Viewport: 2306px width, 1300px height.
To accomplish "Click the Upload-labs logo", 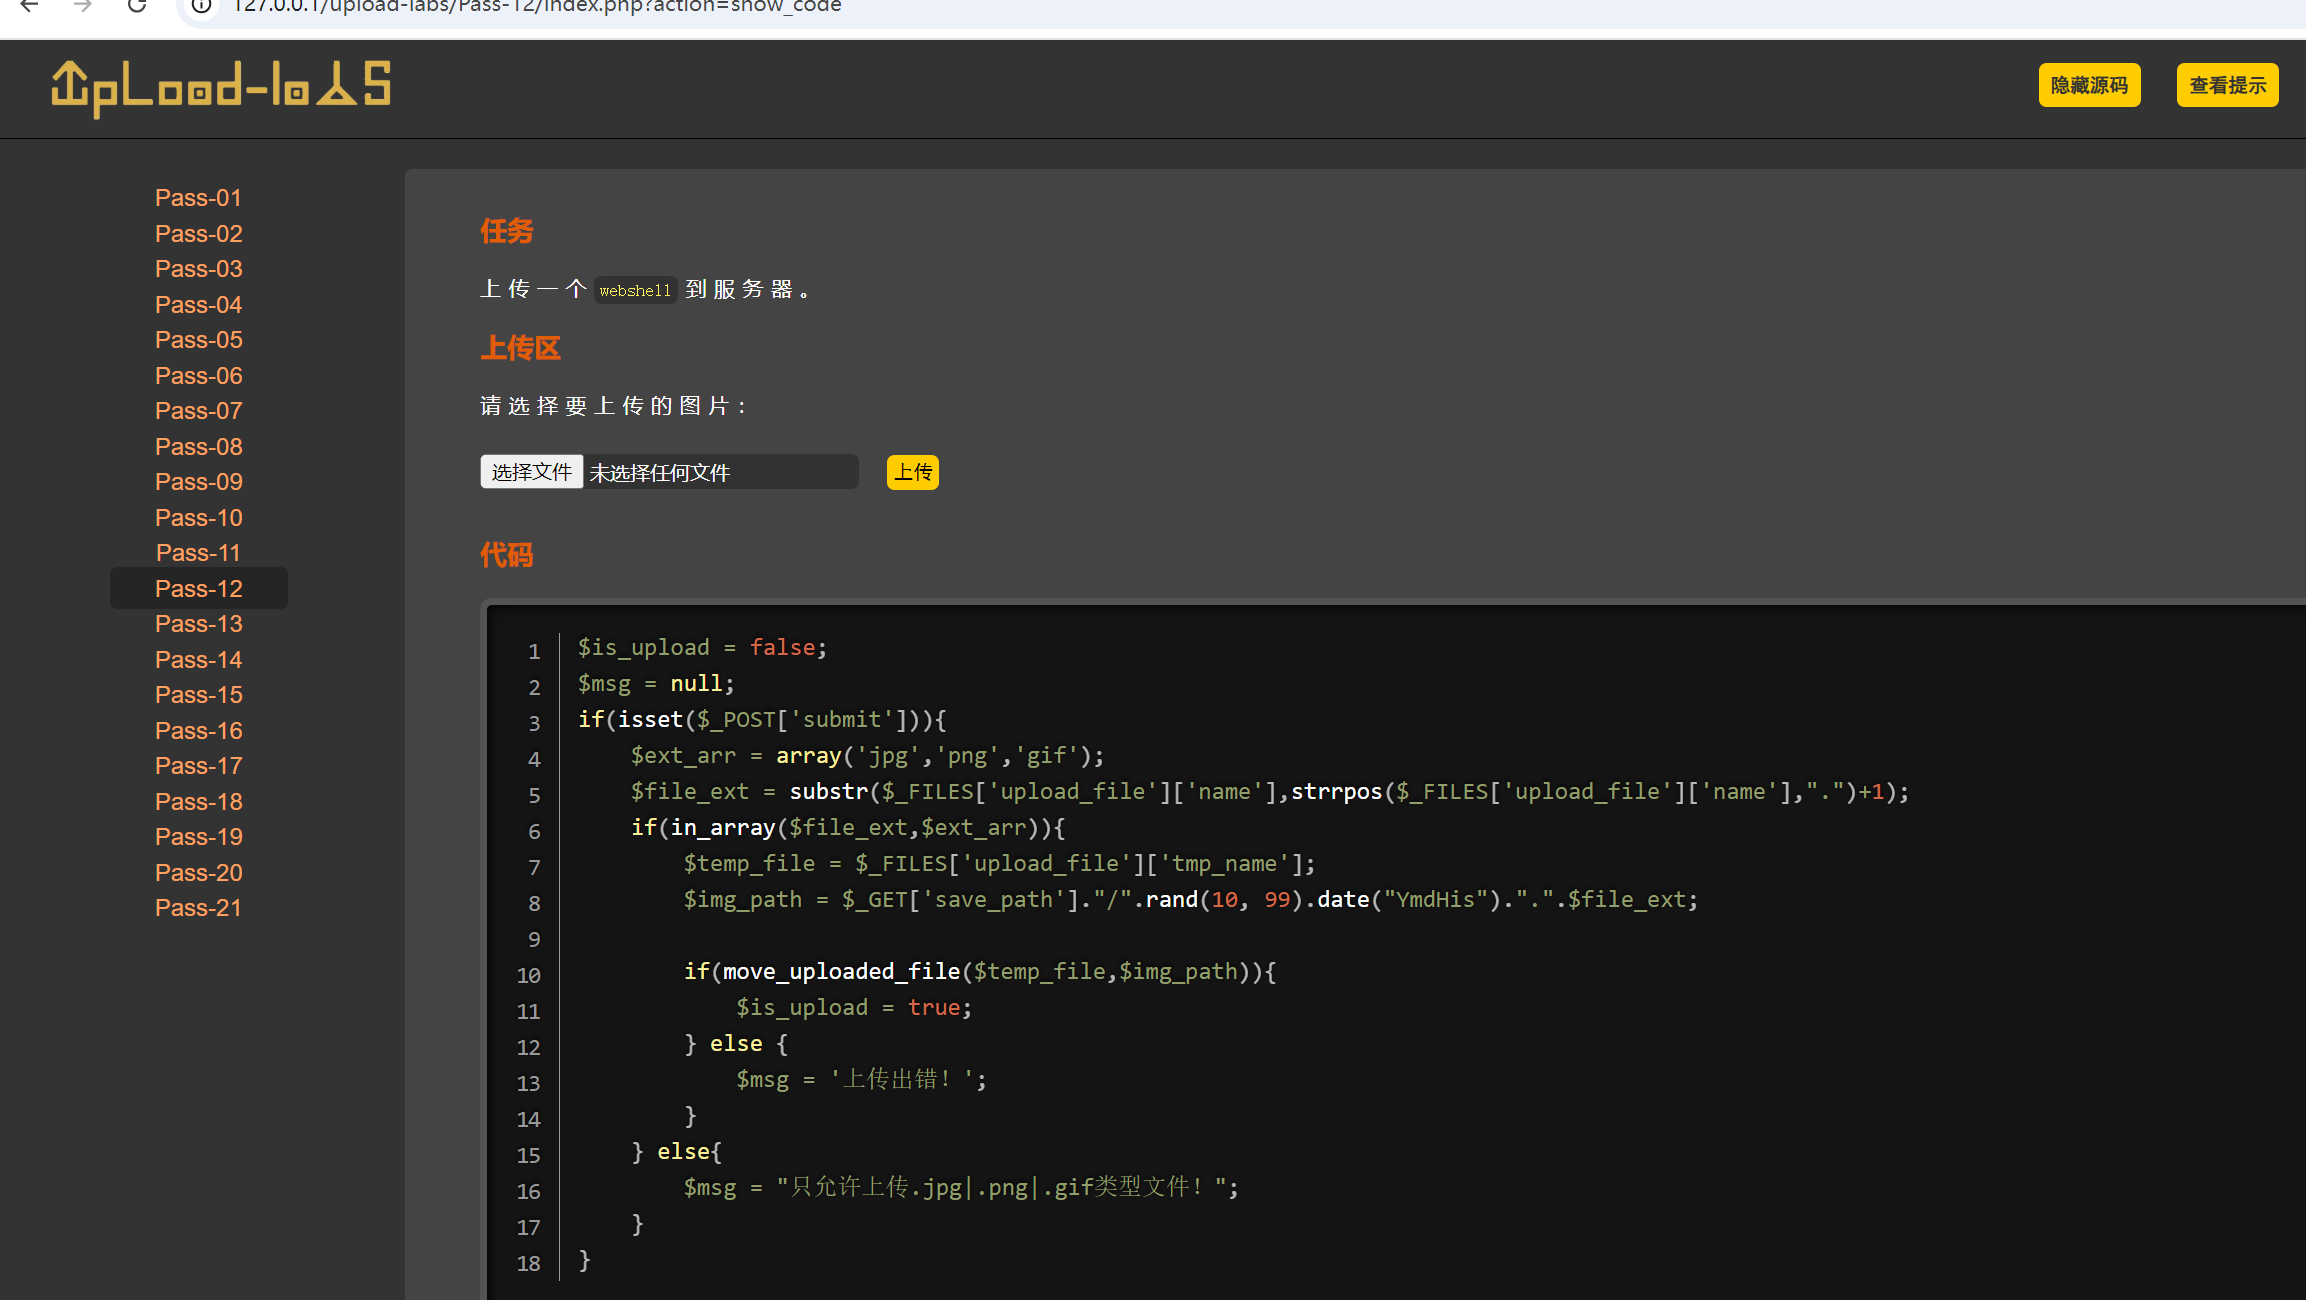I will pyautogui.click(x=221, y=87).
